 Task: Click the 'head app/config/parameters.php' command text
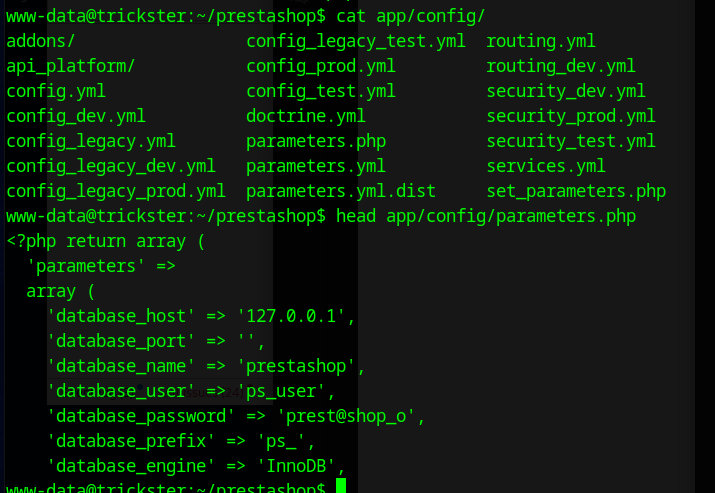point(486,216)
